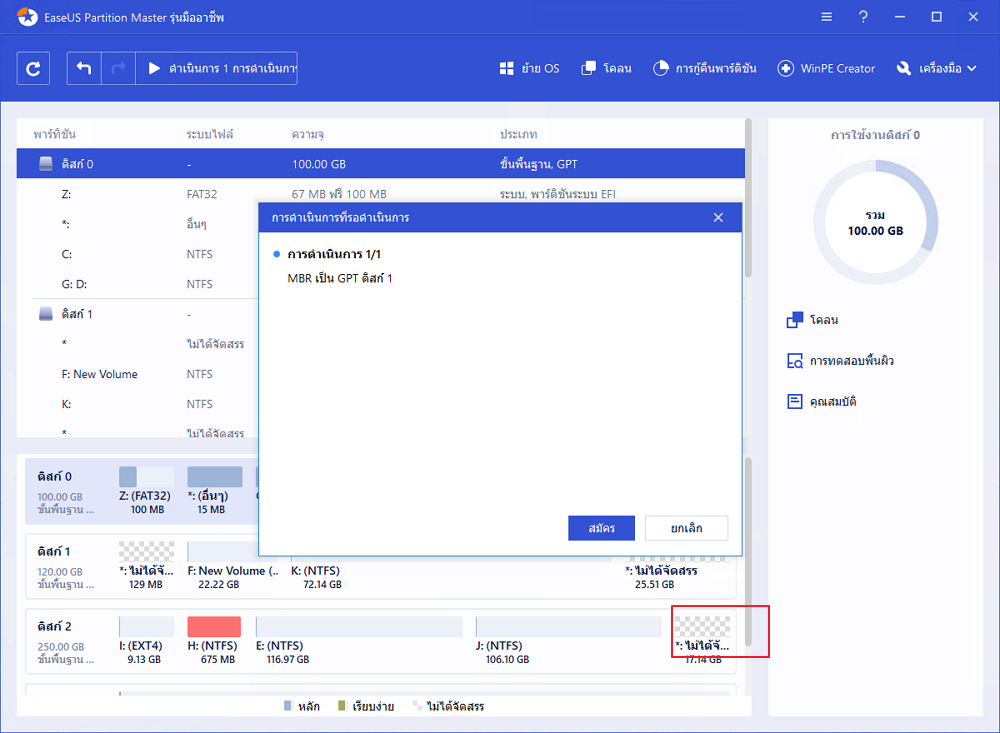1000x733 pixels.
Task: Apply operations with the สมัคร button
Action: click(601, 528)
